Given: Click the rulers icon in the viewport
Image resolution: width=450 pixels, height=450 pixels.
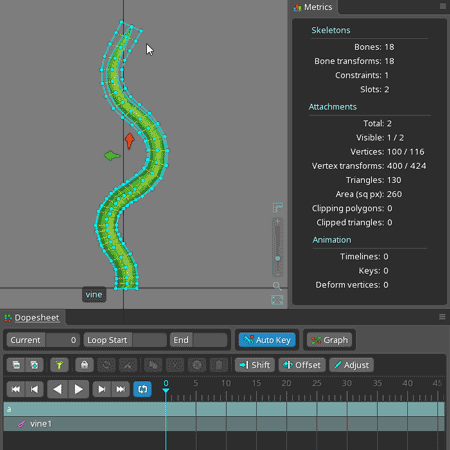Looking at the screenshot, I should (x=277, y=208).
